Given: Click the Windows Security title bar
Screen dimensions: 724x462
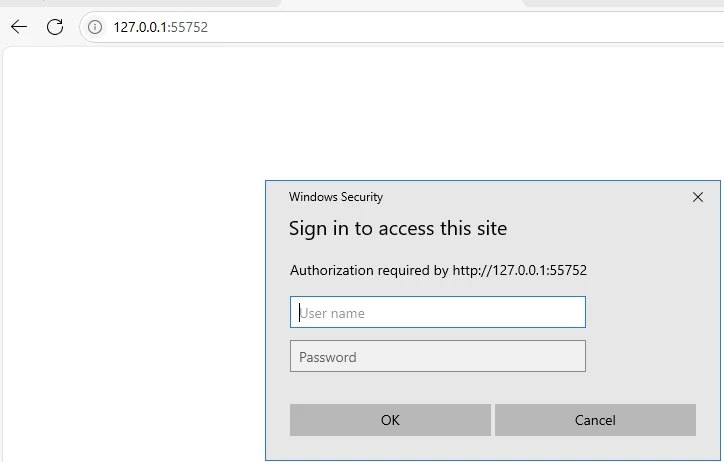Looking at the screenshot, I should point(480,197).
